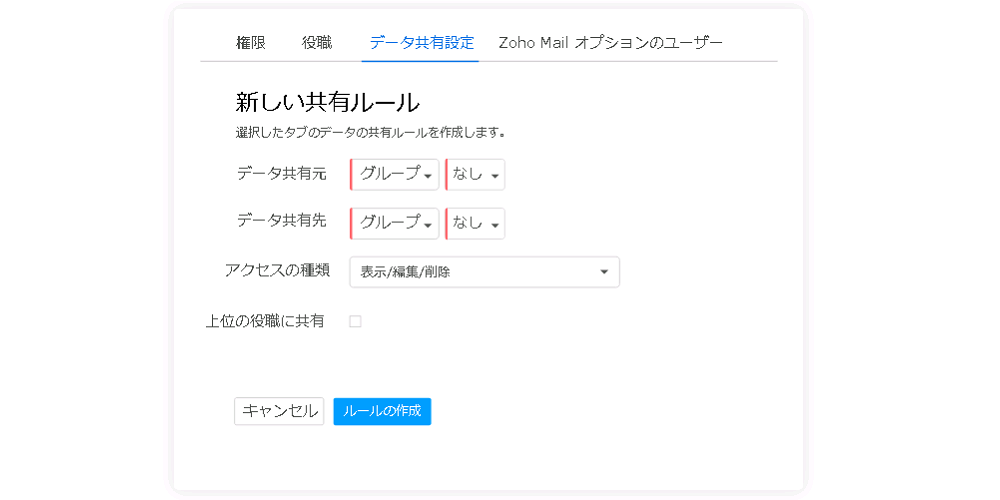1000x500 pixels.
Task: Open the 役職 tab
Action: tap(317, 43)
